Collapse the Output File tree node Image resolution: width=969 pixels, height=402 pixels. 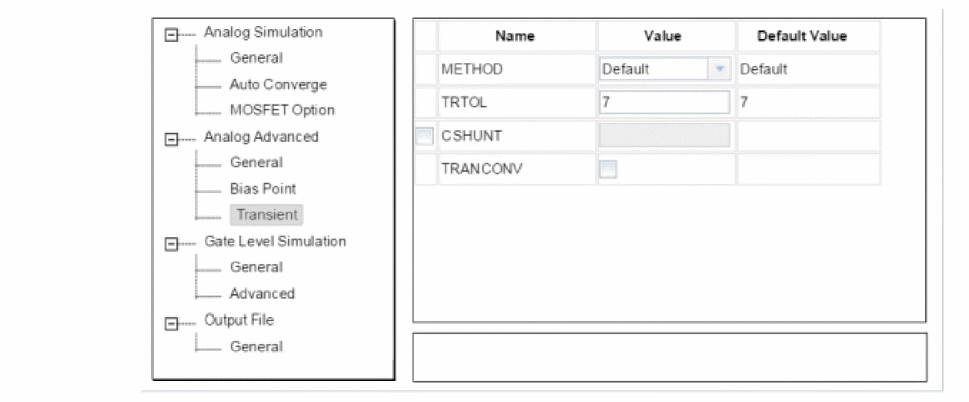click(x=171, y=323)
